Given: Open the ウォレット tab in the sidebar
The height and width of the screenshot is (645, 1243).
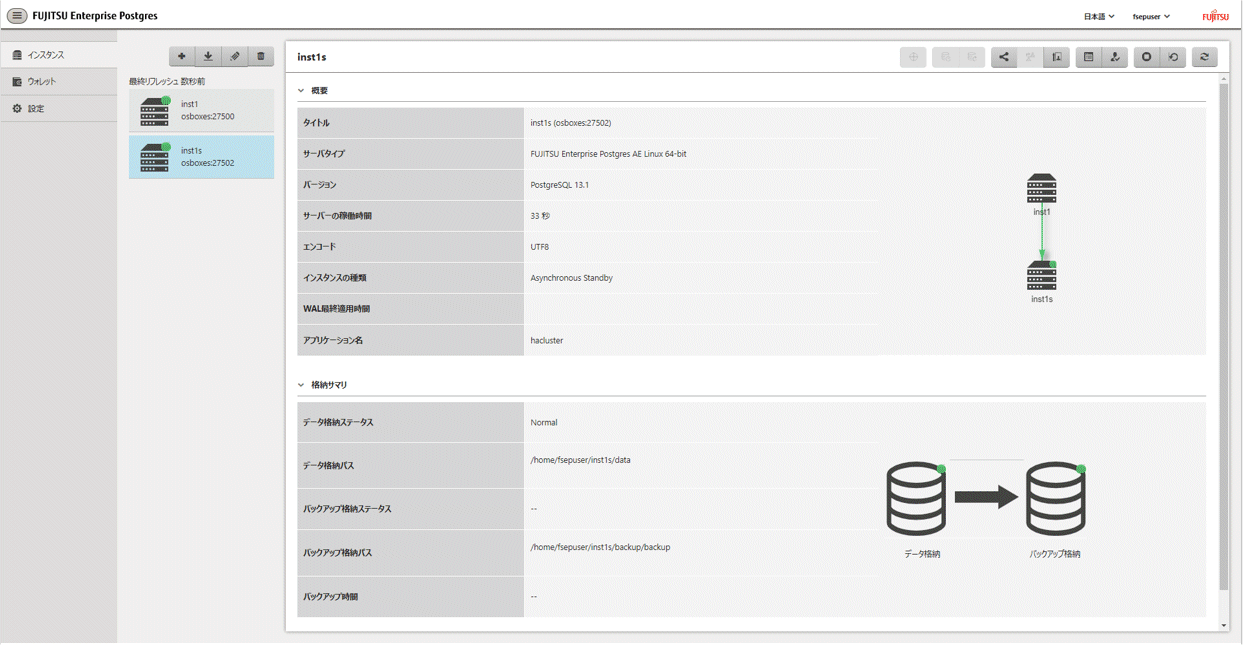Looking at the screenshot, I should point(59,82).
